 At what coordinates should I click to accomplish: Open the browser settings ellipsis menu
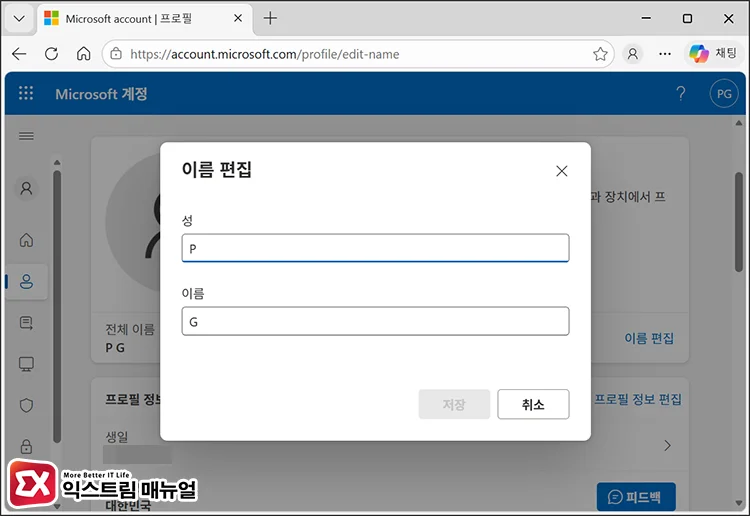pyautogui.click(x=665, y=54)
